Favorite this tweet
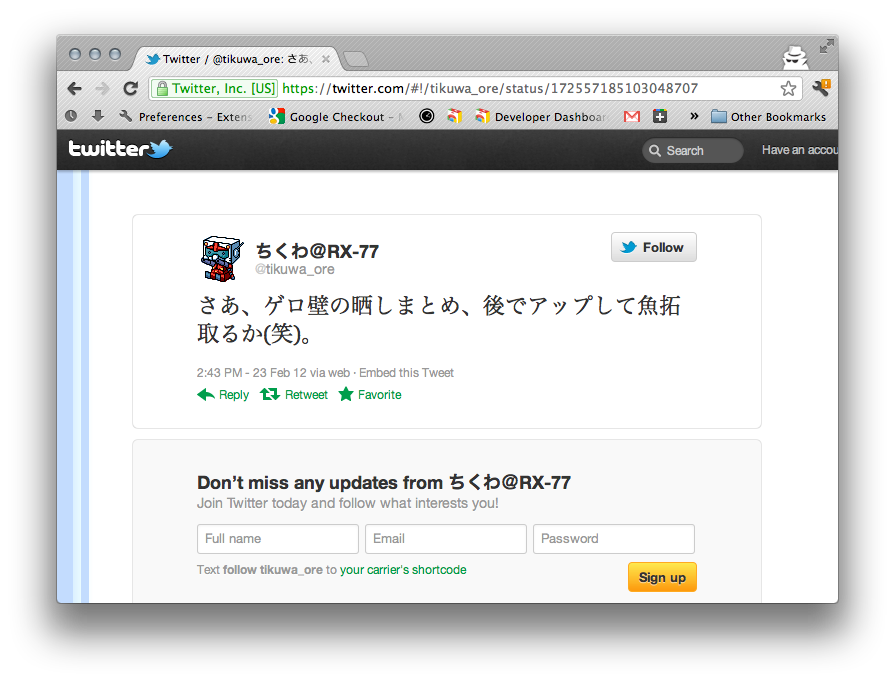The image size is (895, 682). point(370,394)
